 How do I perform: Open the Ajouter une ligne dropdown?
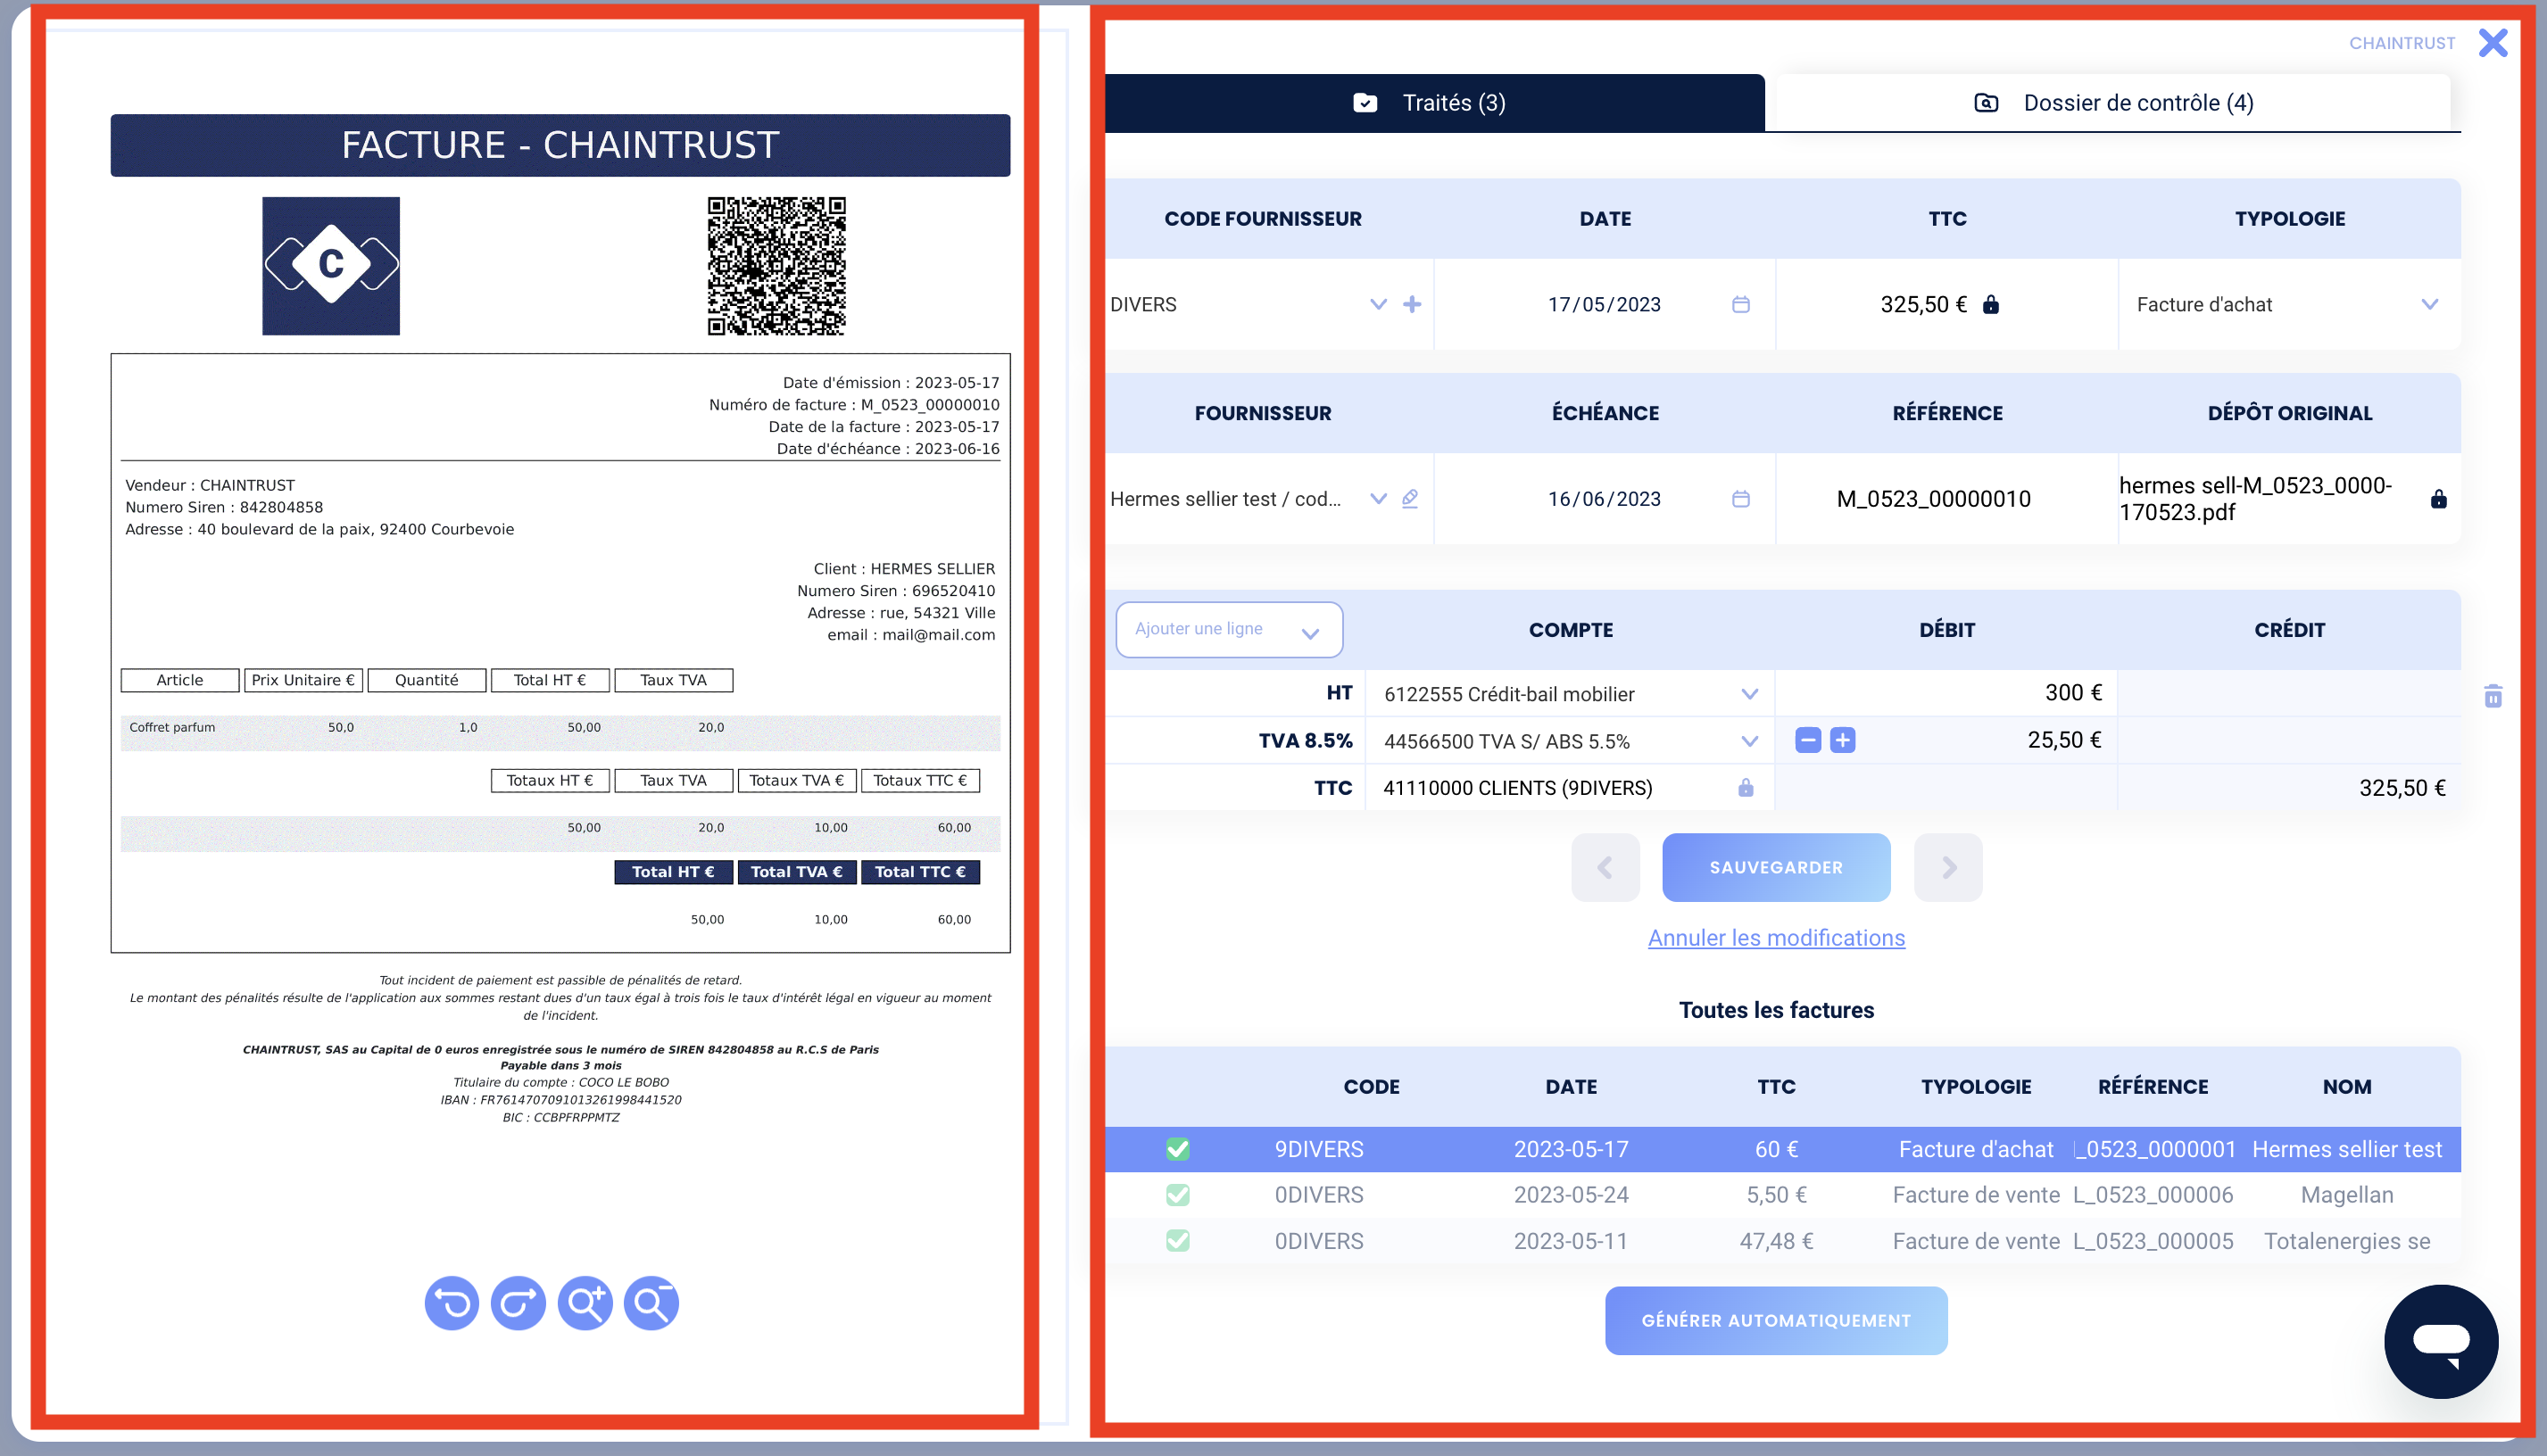1229,629
